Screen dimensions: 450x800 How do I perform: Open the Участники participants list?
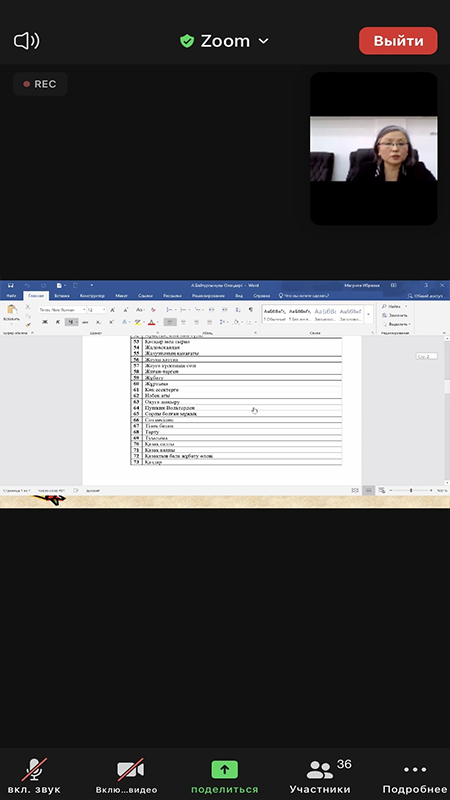coord(320,776)
